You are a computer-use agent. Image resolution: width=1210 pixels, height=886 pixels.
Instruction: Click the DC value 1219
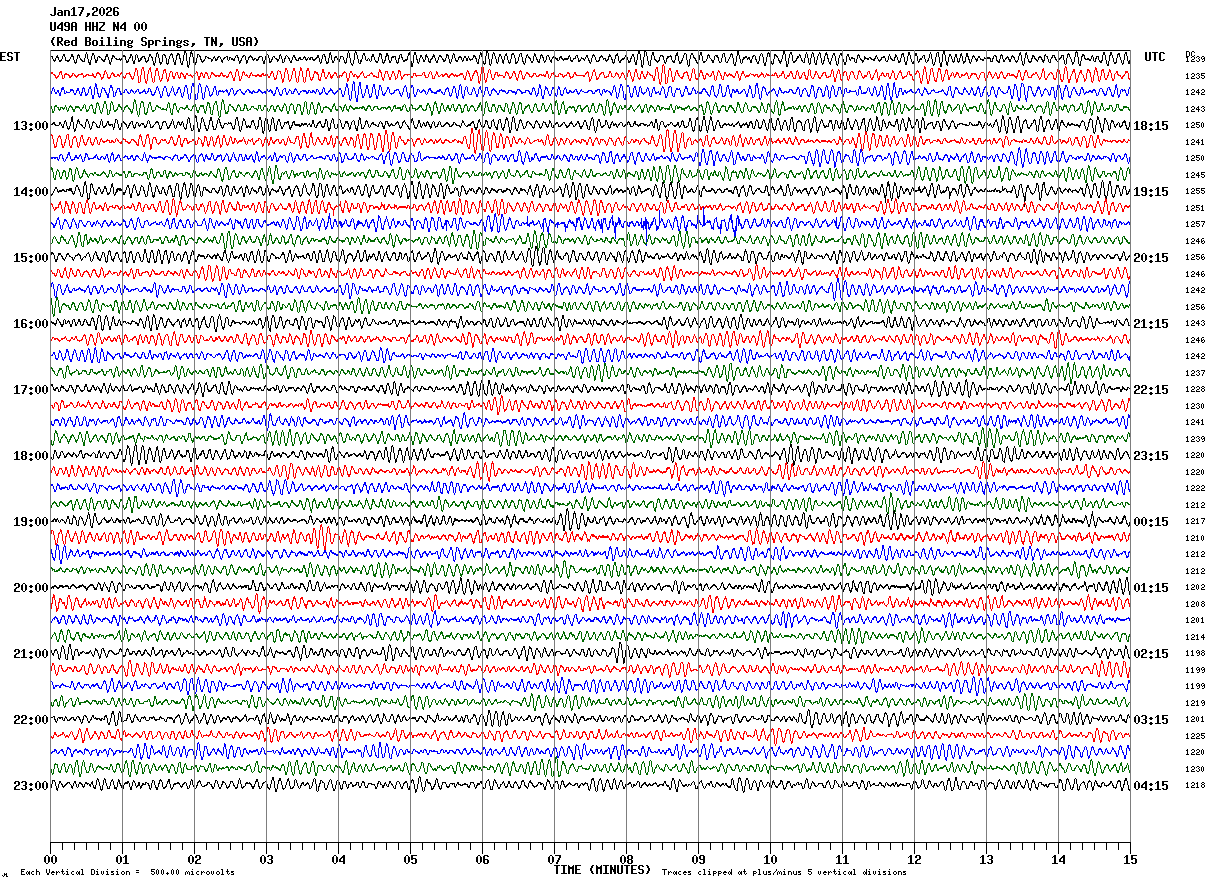[1195, 703]
